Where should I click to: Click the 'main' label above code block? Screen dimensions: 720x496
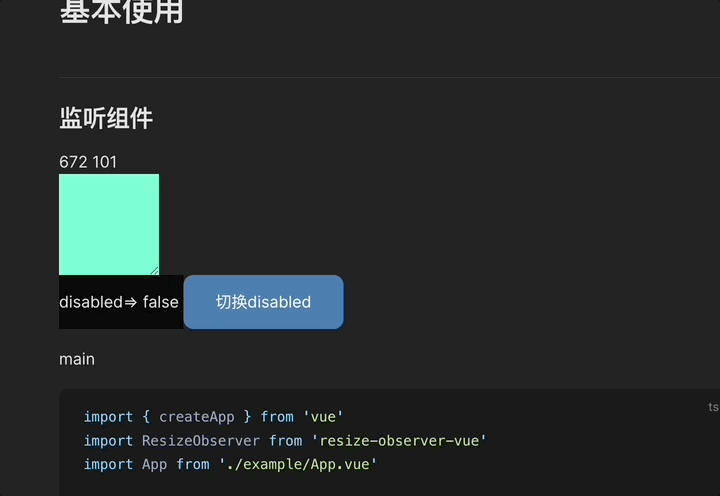pos(77,359)
